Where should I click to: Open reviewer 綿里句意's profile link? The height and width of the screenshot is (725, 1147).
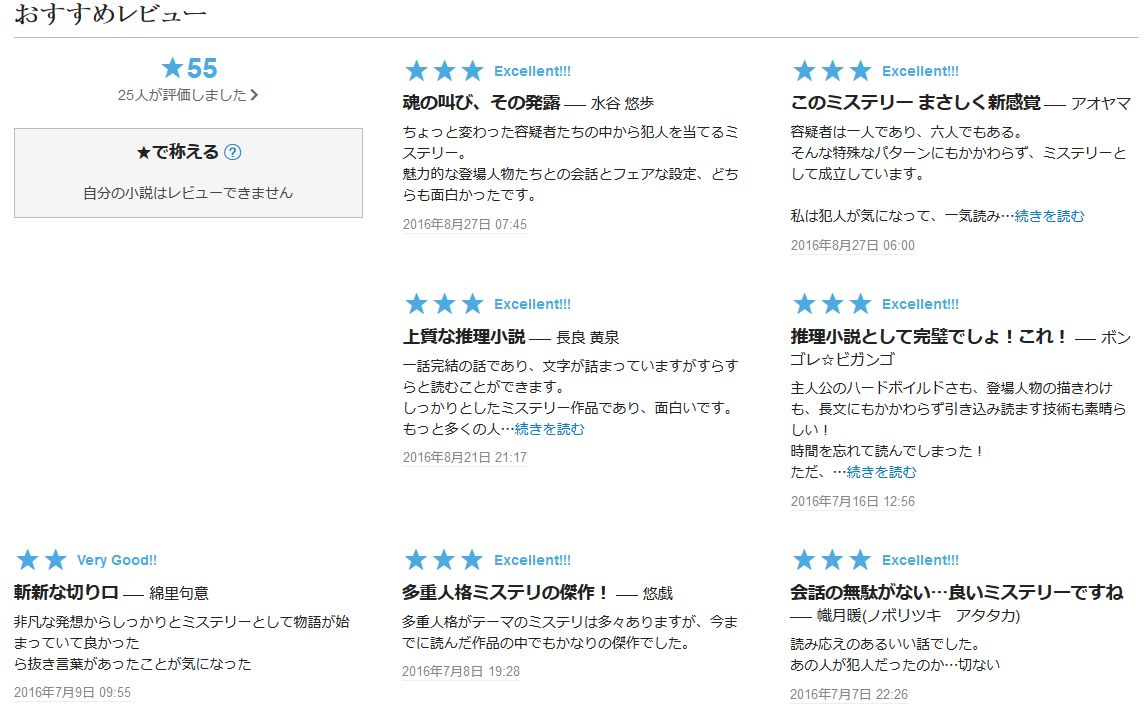(x=179, y=593)
